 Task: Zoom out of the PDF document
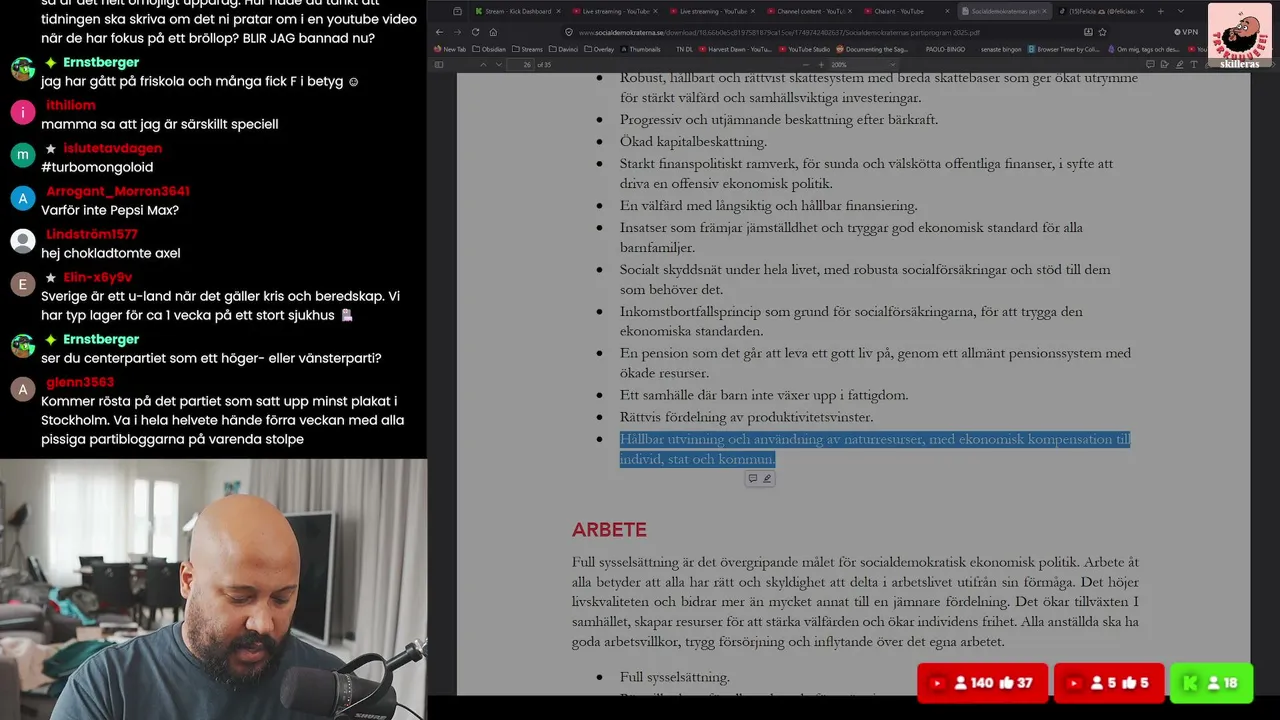click(805, 64)
